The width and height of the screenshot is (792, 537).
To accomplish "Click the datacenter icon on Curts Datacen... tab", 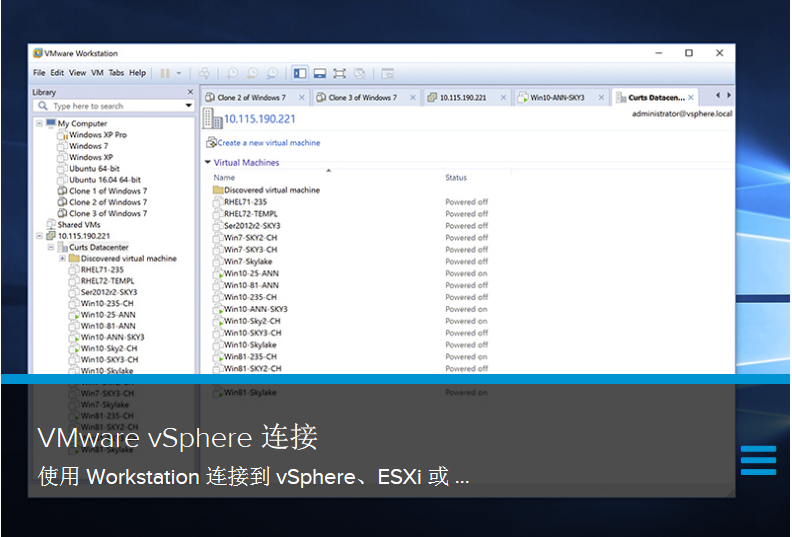I will point(621,97).
